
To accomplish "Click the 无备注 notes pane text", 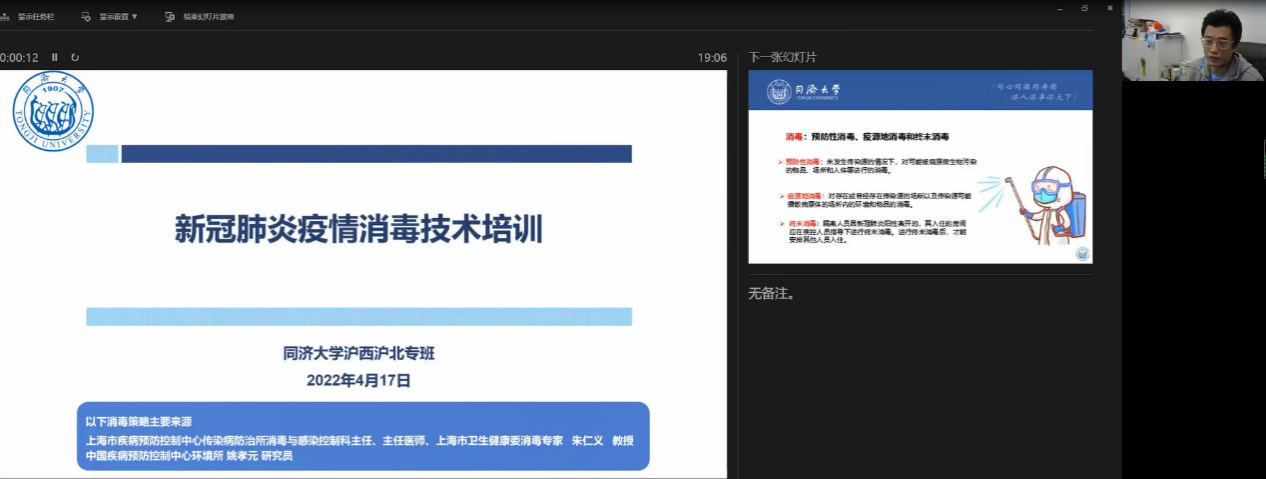I will tap(771, 294).
